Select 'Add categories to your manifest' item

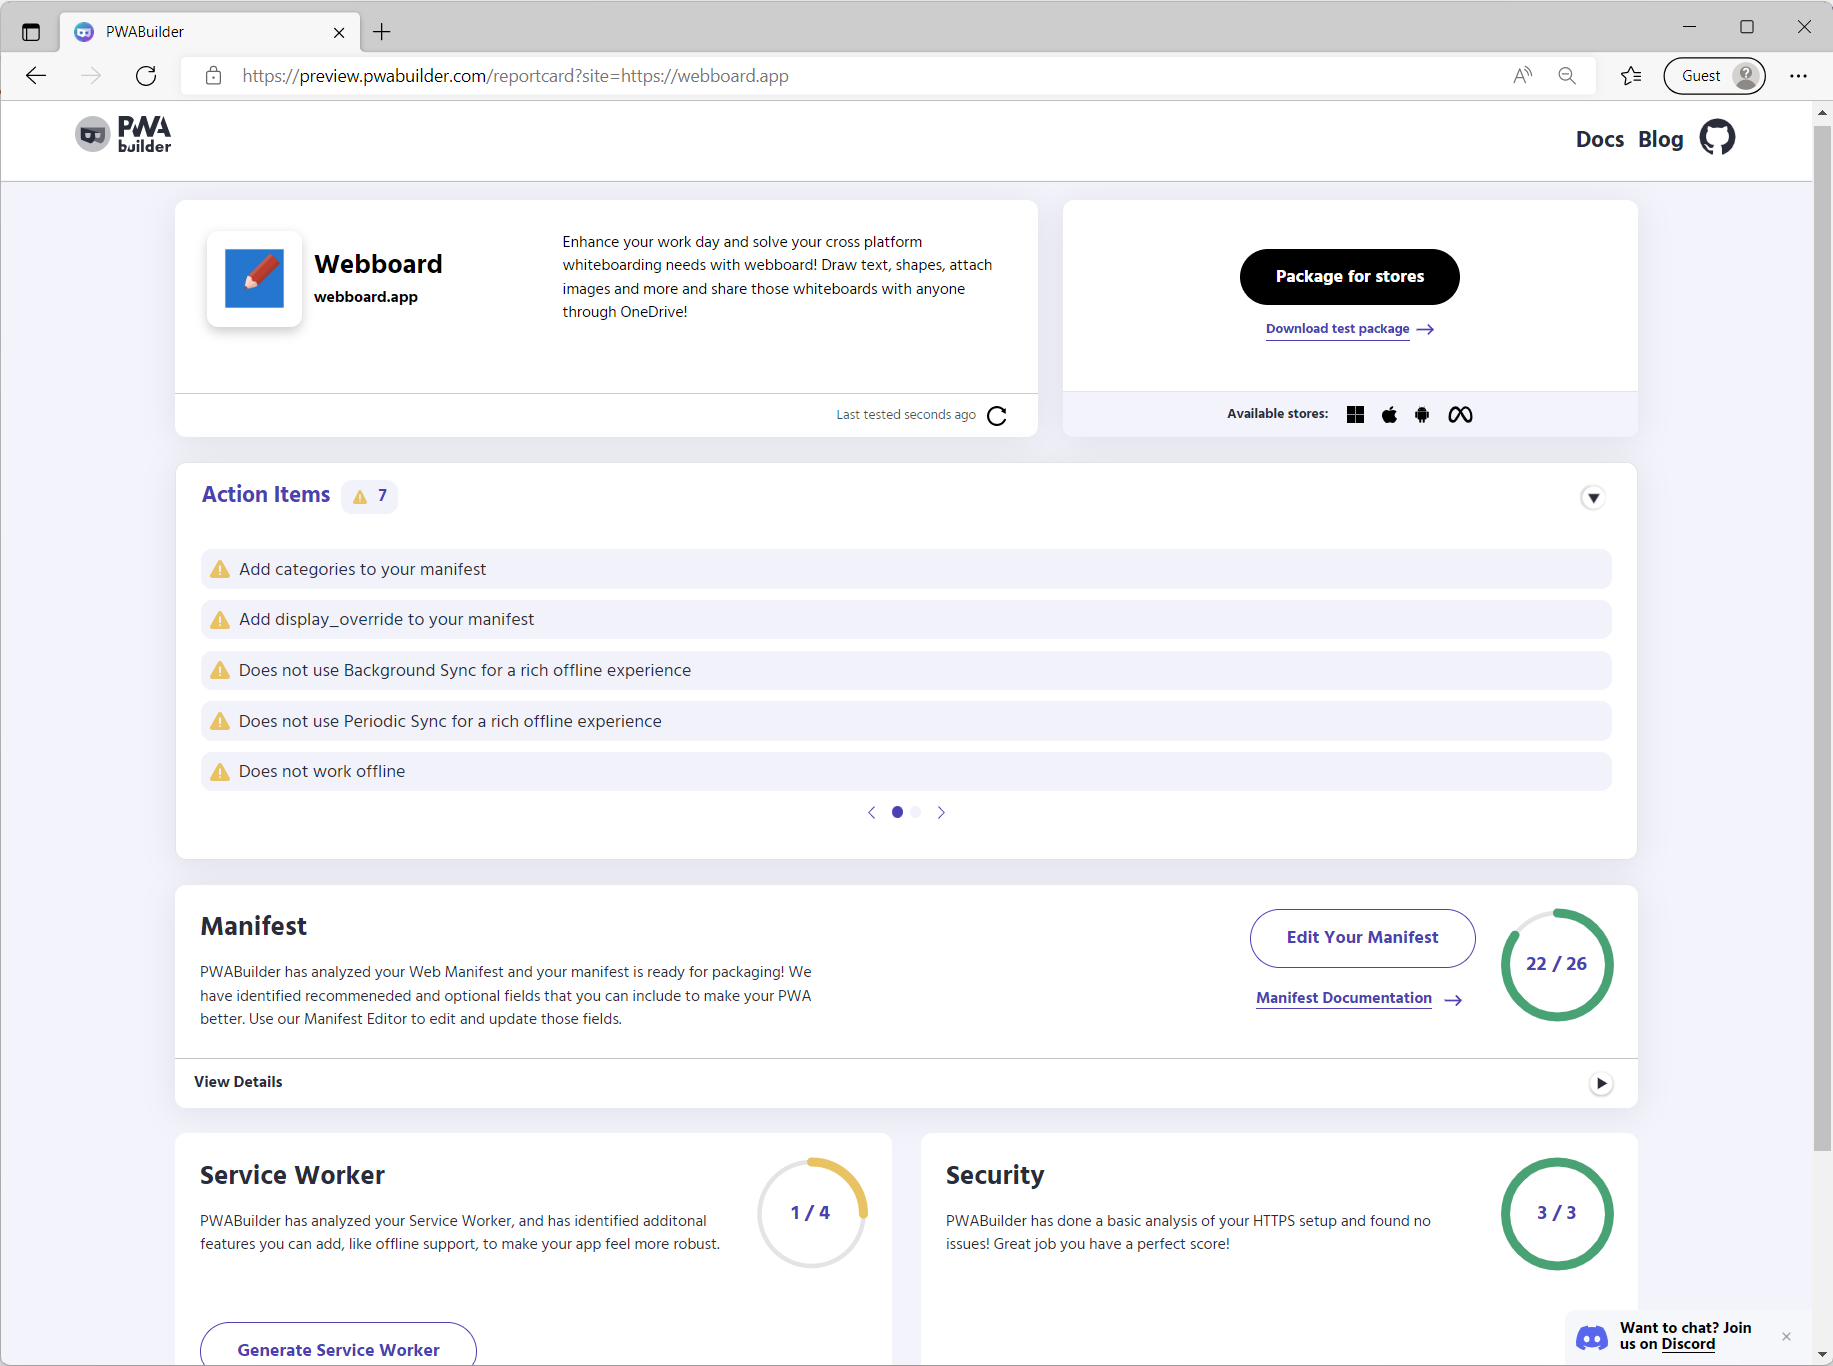point(906,569)
